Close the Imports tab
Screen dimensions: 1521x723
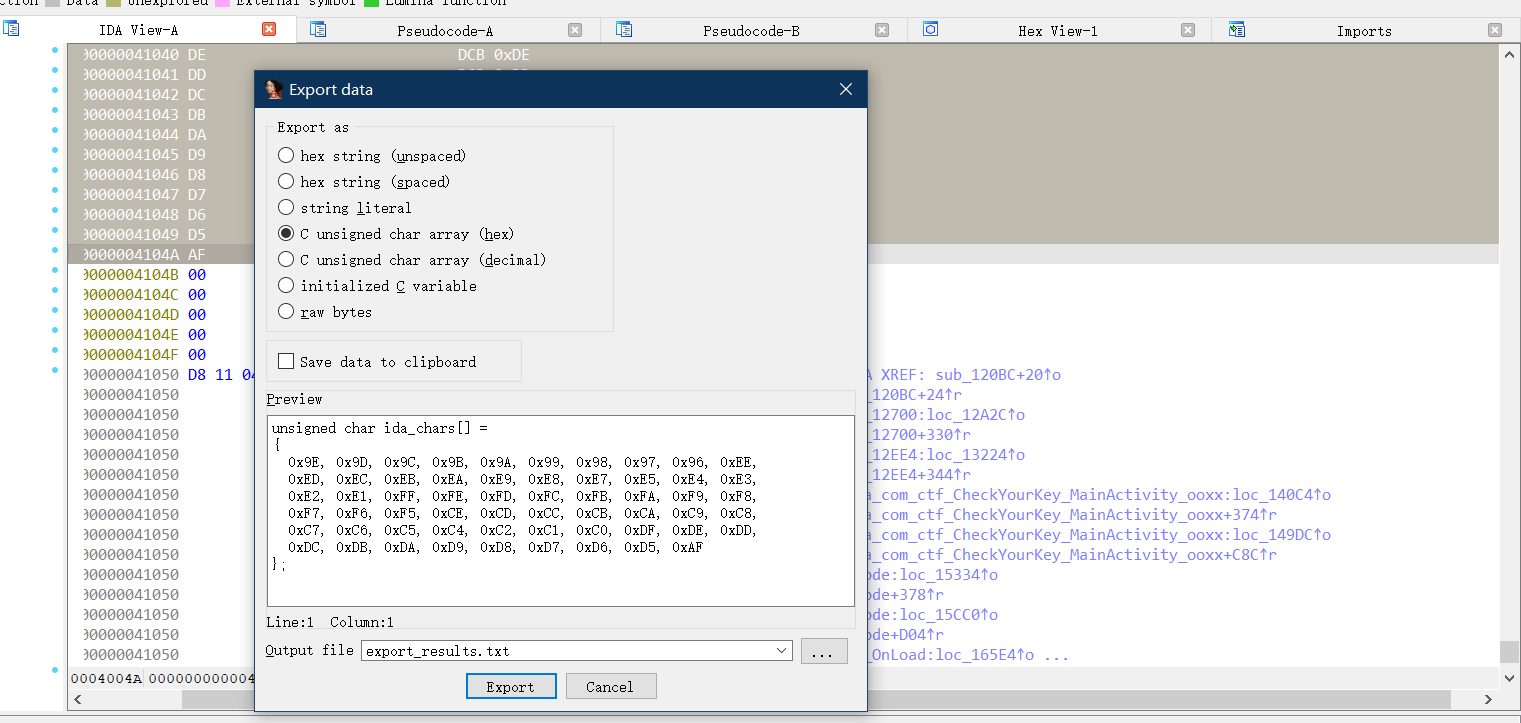tap(1495, 30)
